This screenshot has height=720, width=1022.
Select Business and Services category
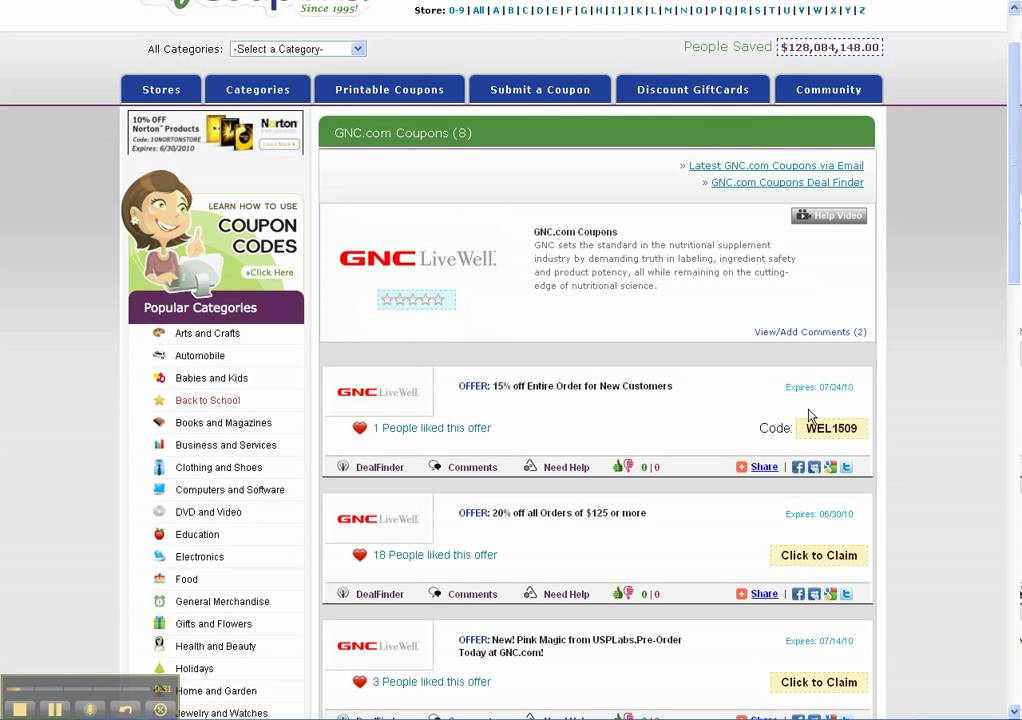pos(226,445)
